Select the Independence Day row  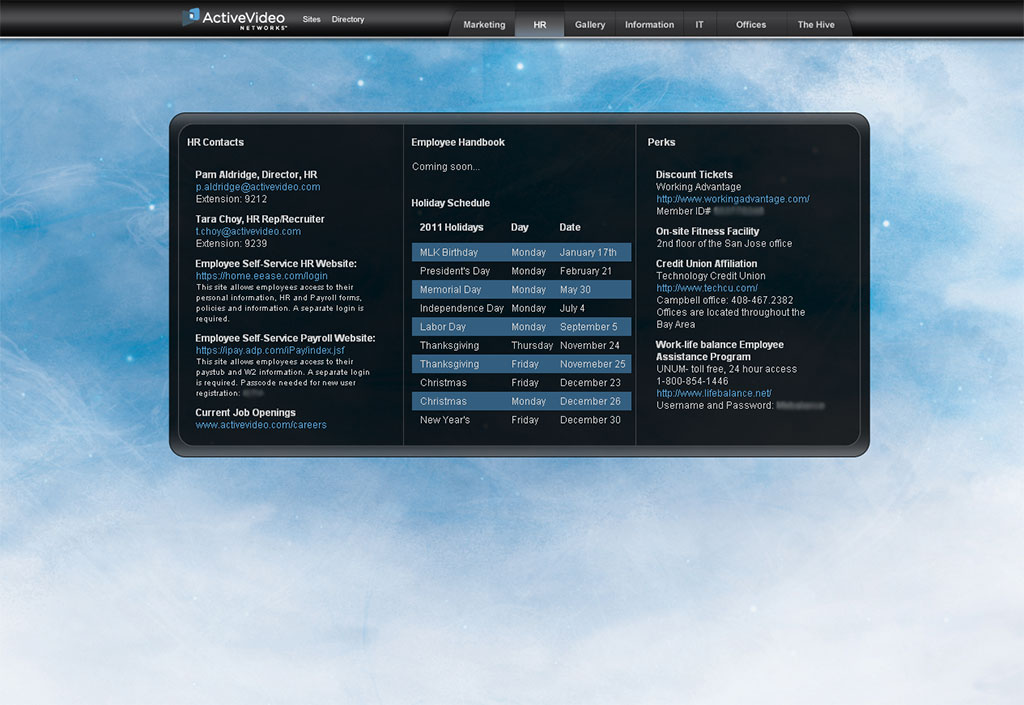pos(521,308)
